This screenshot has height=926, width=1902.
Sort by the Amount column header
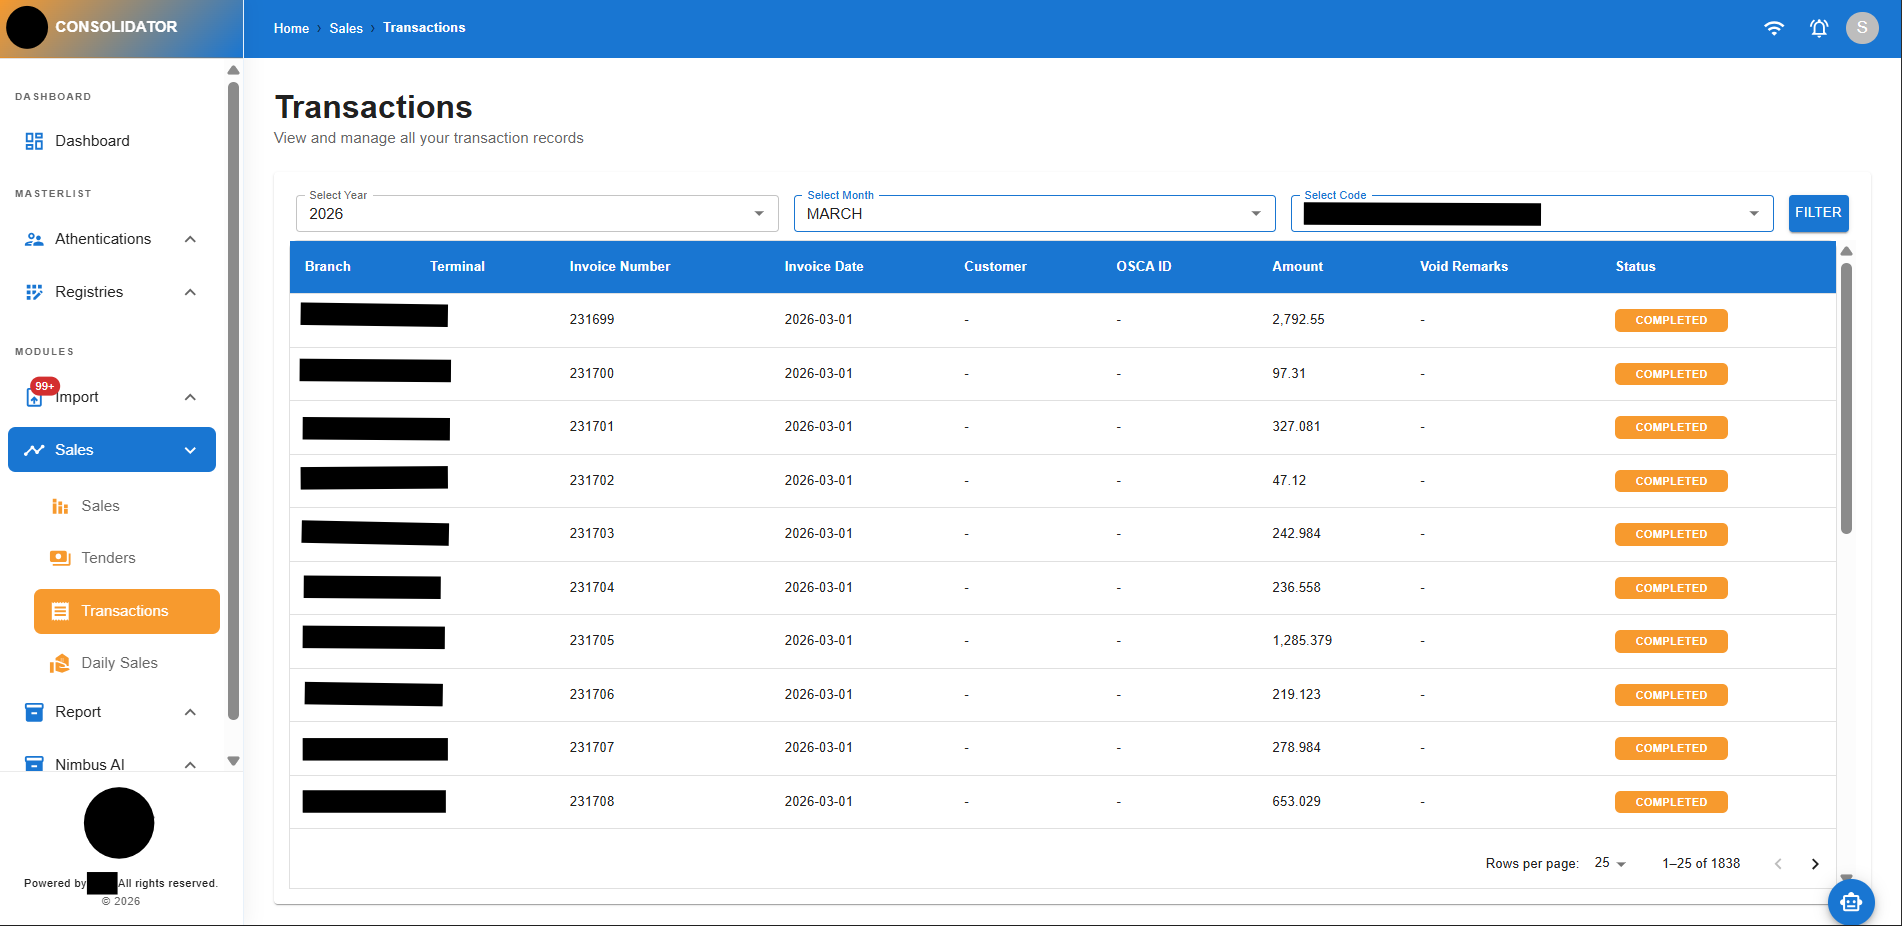[1297, 267]
